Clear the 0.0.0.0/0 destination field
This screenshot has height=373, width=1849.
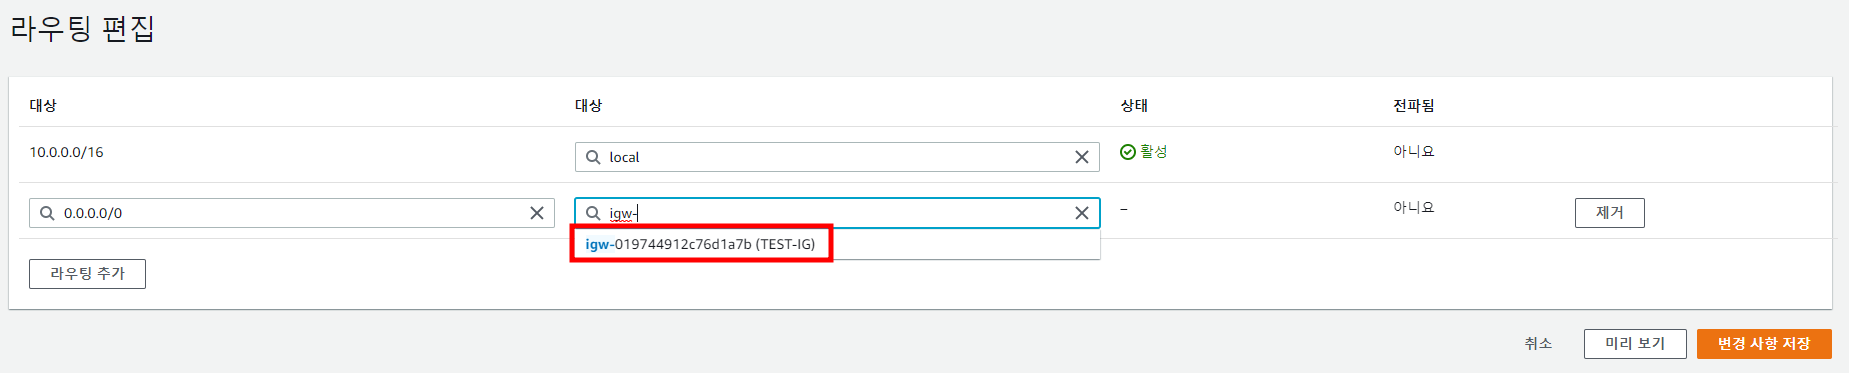(x=536, y=213)
